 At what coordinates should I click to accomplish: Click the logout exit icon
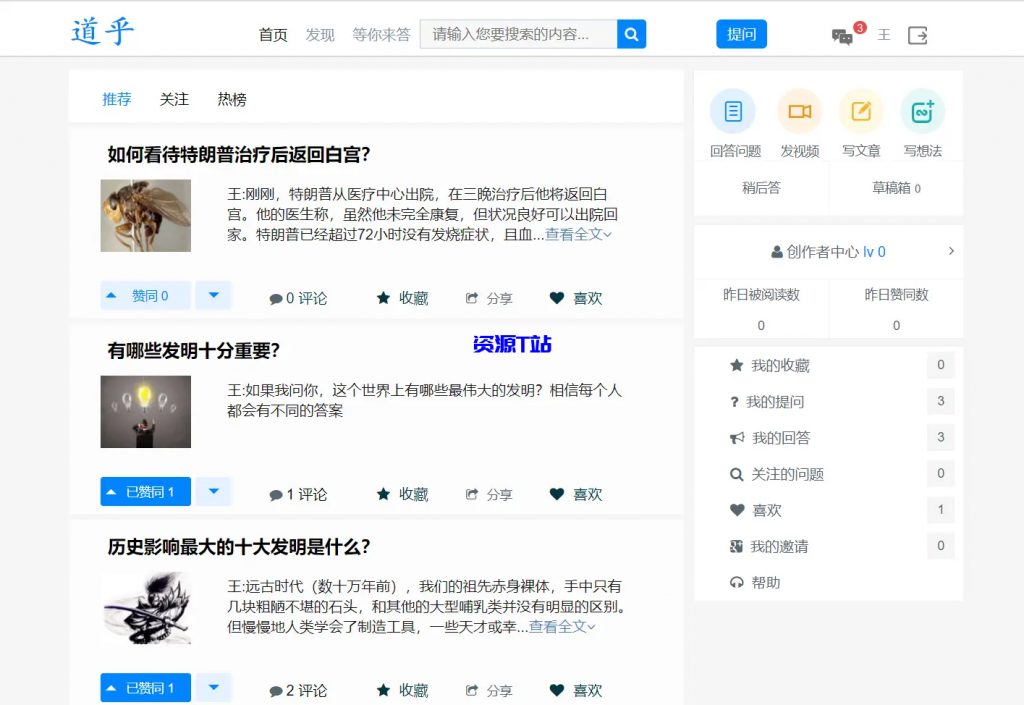(x=918, y=35)
